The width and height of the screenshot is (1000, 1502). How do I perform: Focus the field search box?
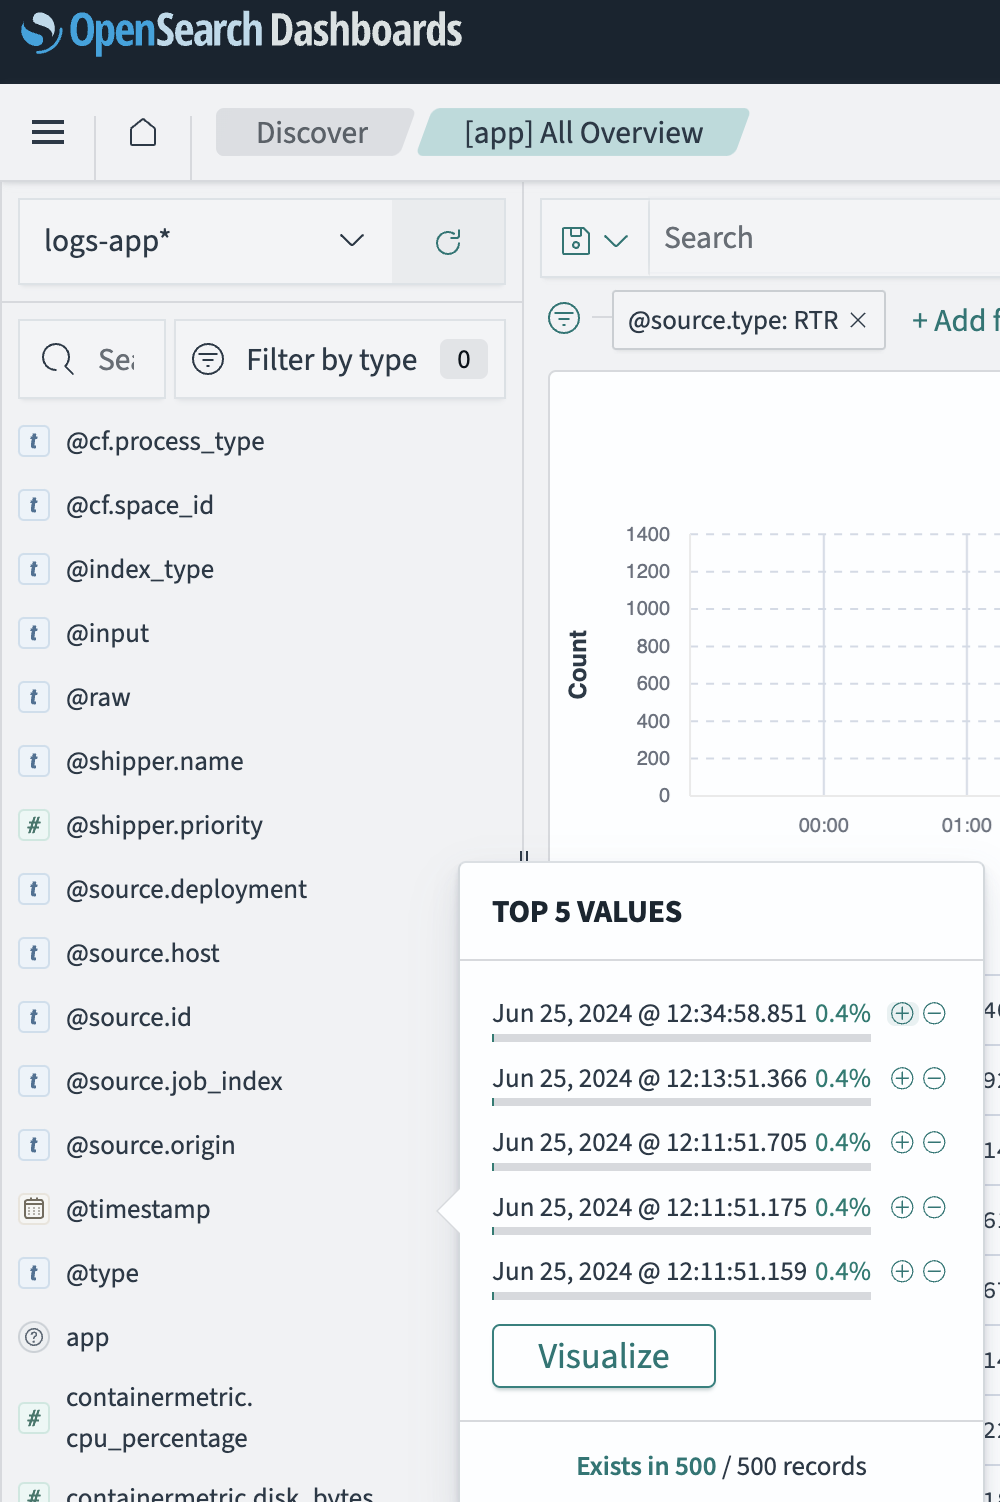point(92,359)
